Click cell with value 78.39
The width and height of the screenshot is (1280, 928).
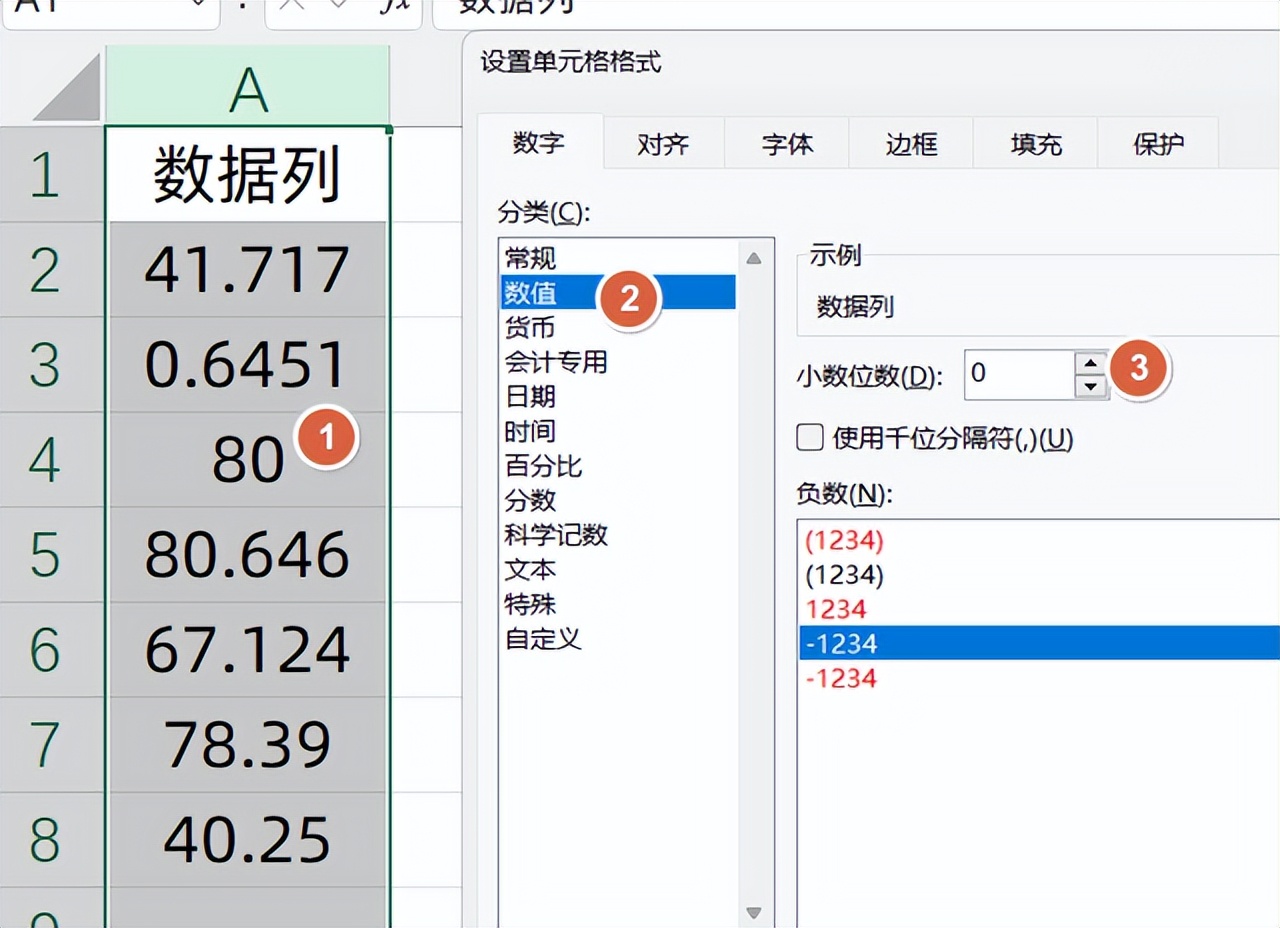(247, 745)
